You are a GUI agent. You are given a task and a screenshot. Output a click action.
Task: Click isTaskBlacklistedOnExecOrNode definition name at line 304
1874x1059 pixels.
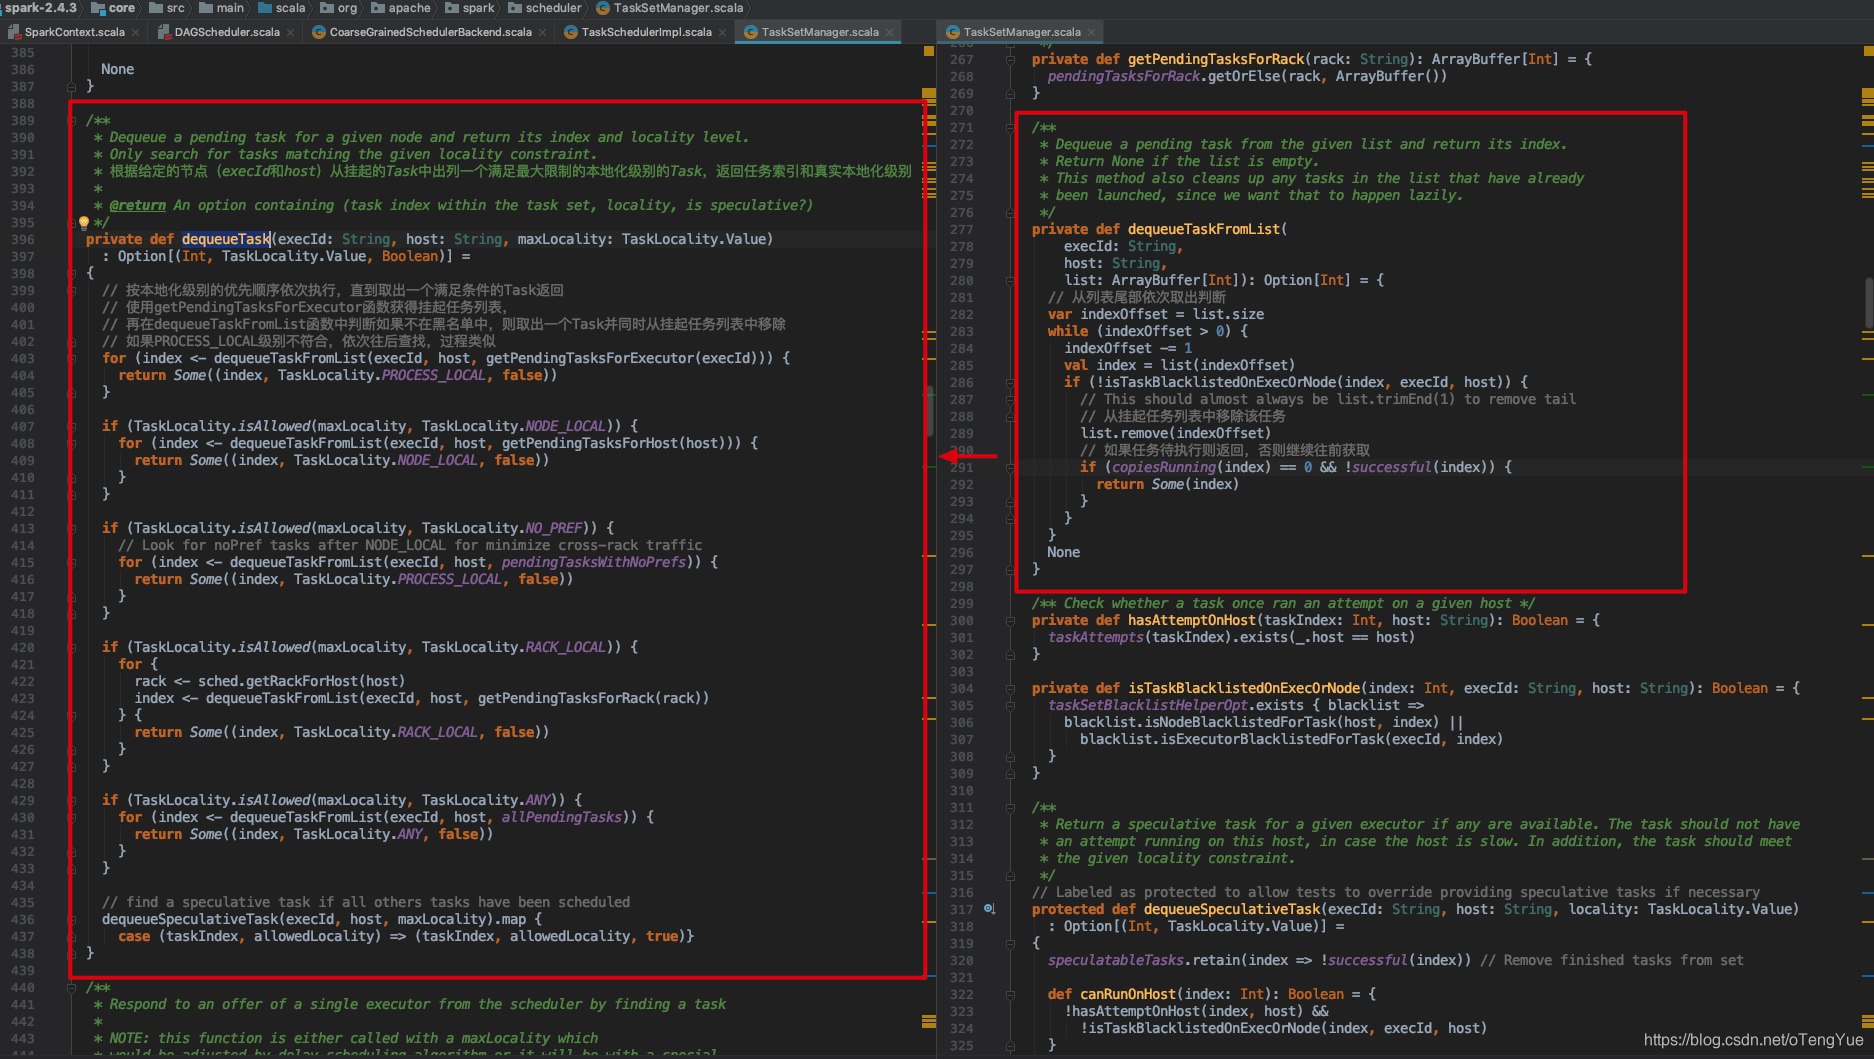[x=1244, y=688]
